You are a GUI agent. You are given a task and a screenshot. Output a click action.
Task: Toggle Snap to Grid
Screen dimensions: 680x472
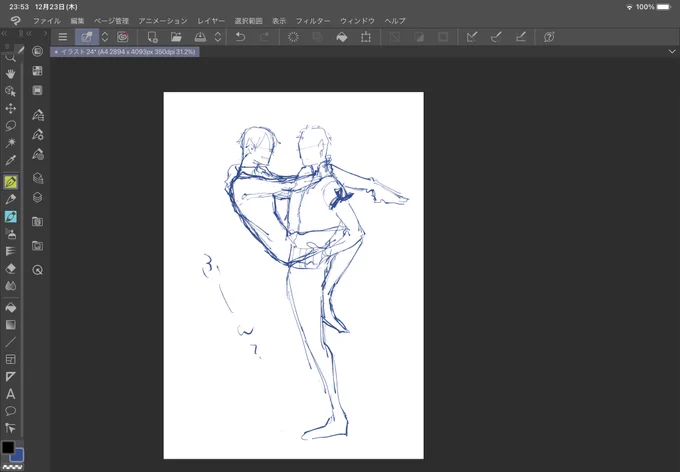pyautogui.click(x=520, y=37)
